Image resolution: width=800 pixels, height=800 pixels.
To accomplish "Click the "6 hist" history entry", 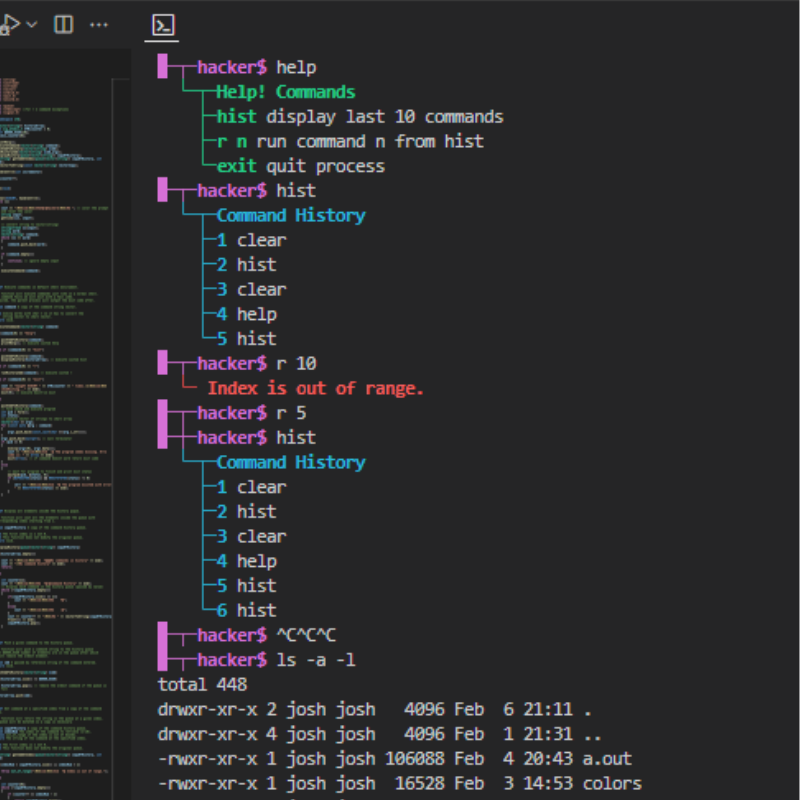I will coord(246,610).
